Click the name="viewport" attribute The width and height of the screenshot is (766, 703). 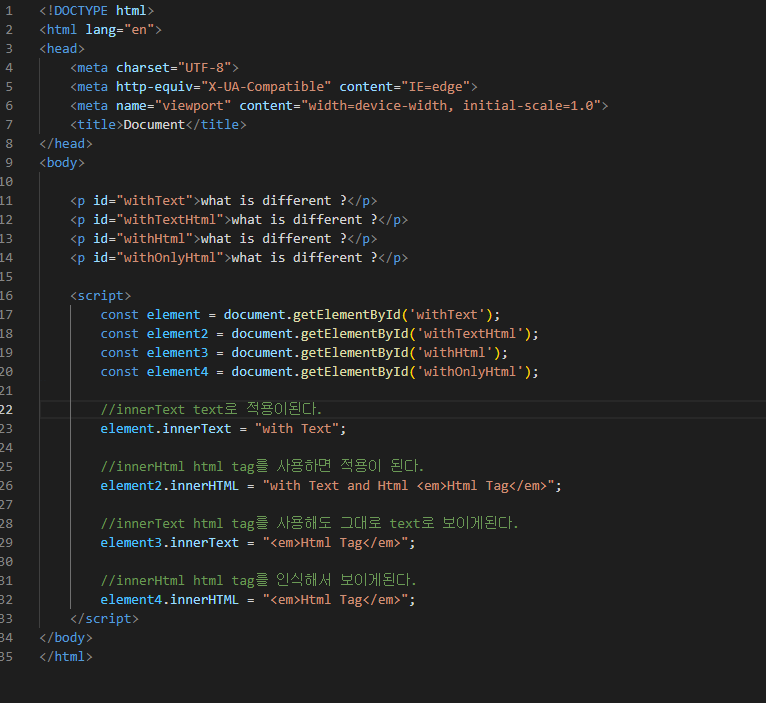(173, 106)
